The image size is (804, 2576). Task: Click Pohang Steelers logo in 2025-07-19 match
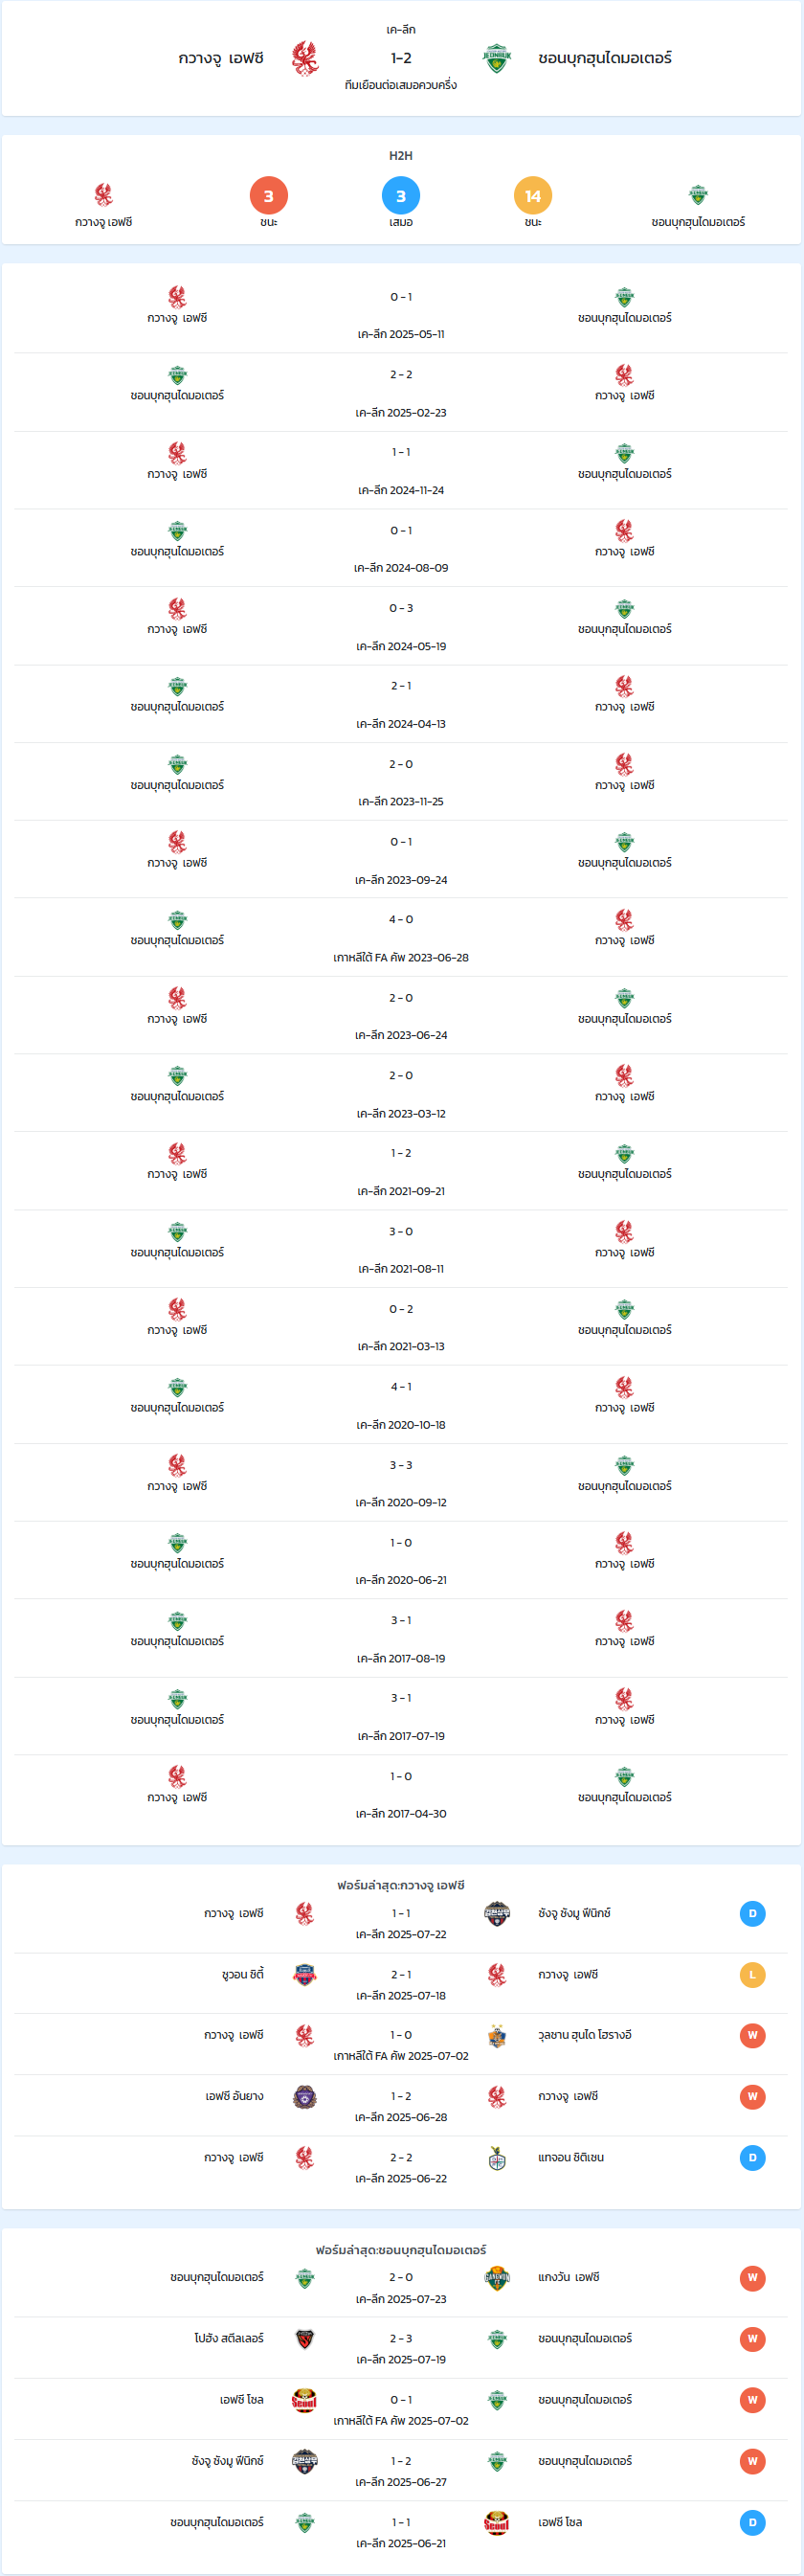click(305, 2339)
